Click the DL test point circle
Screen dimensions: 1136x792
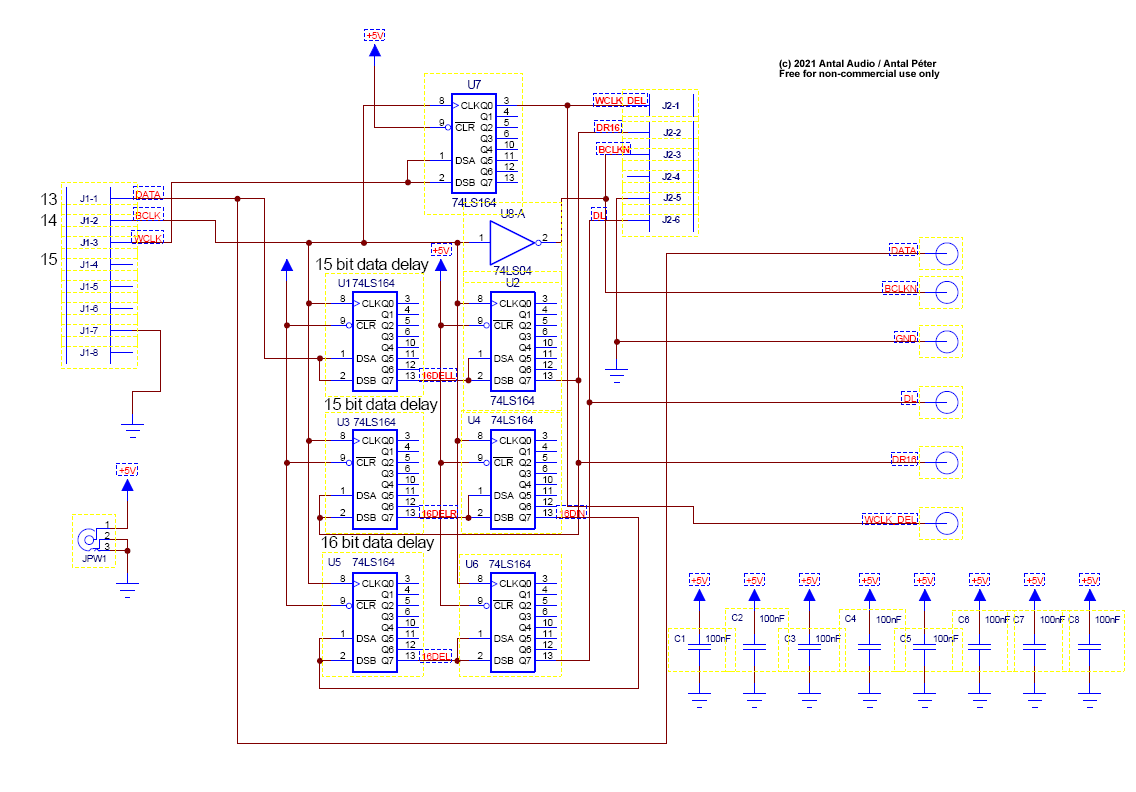coord(947,402)
